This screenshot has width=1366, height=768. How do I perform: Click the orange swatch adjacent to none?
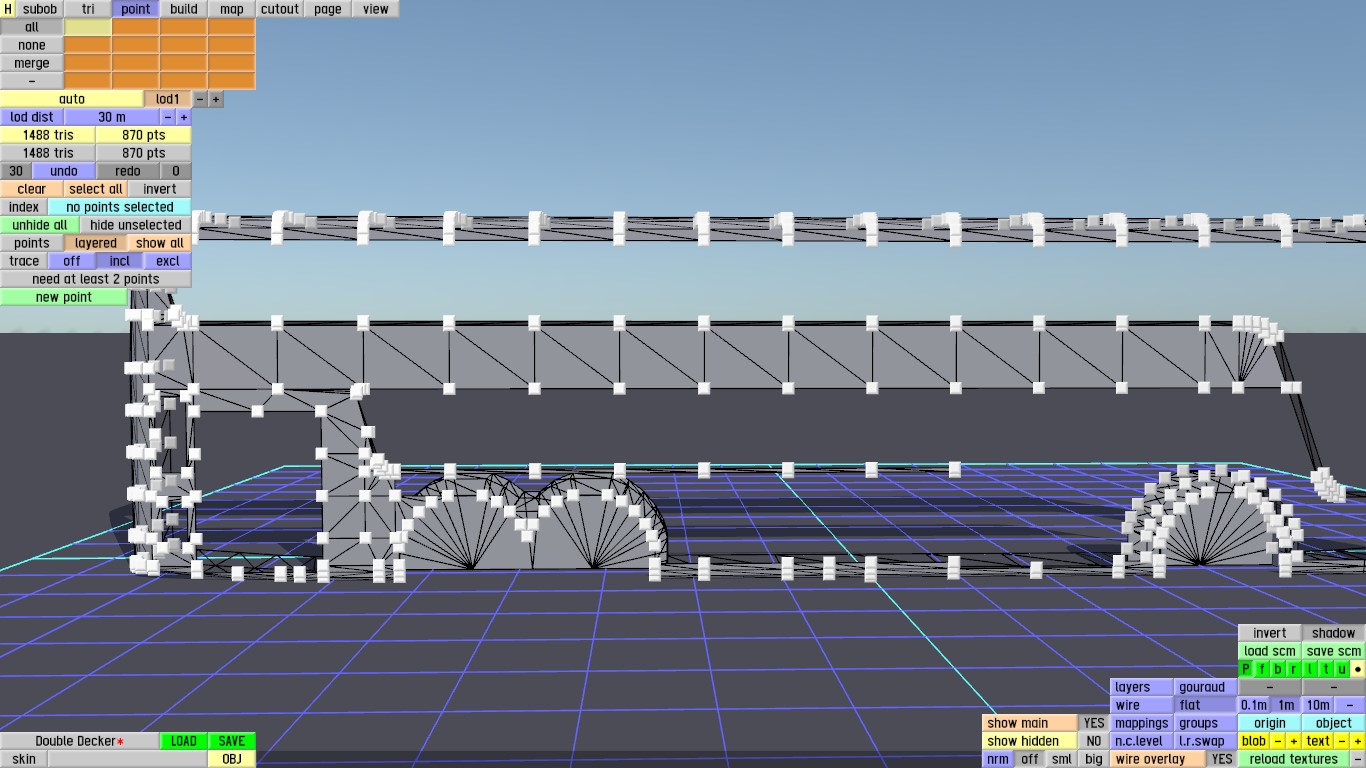click(88, 45)
